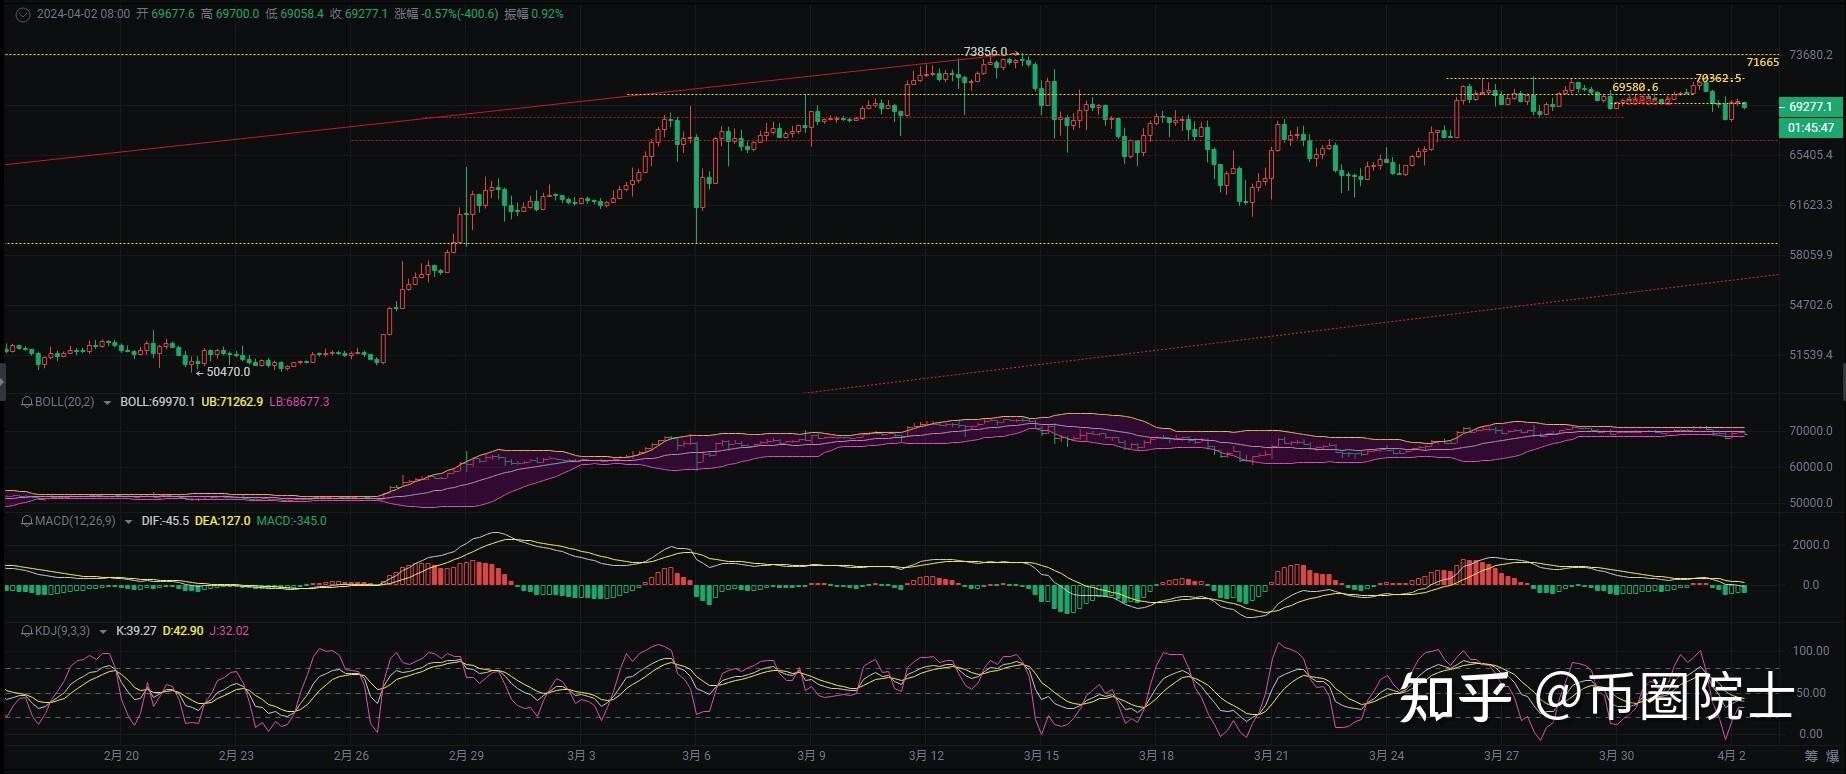Select the MACD(12,26,9) indicator label
1846x774 pixels.
tap(75, 521)
